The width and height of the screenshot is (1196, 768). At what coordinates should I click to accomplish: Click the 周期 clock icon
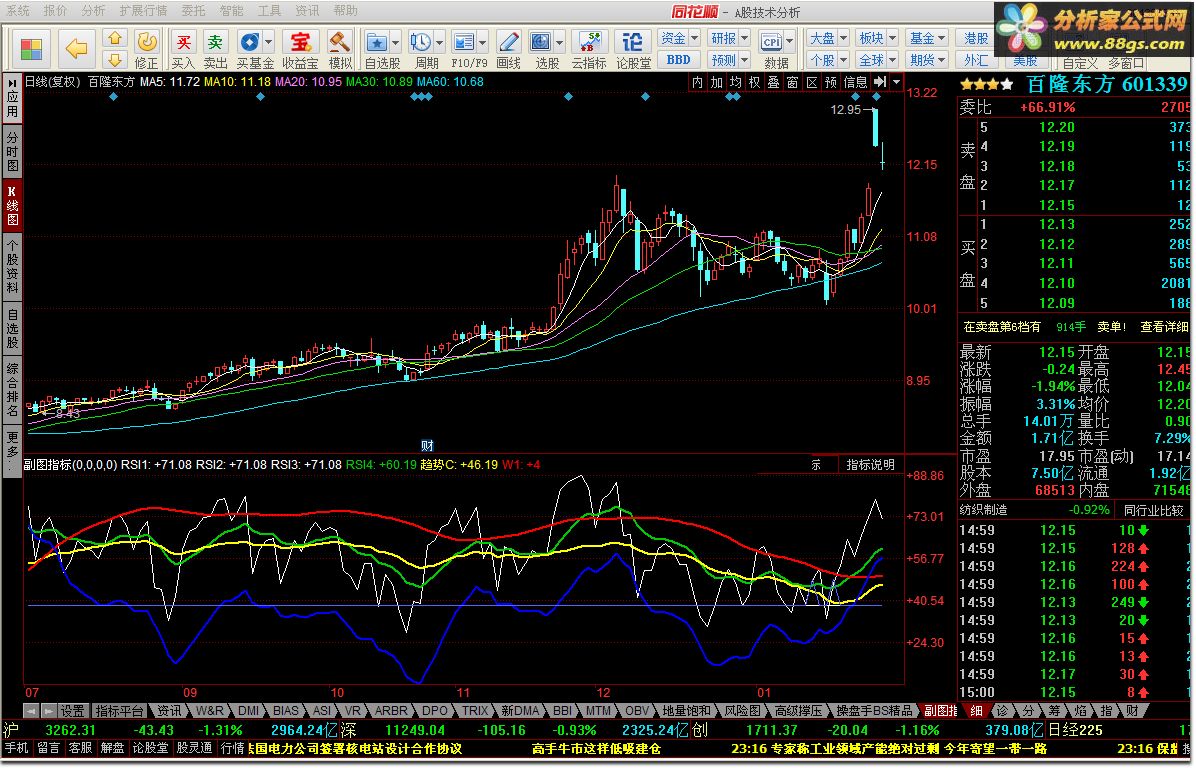click(420, 42)
